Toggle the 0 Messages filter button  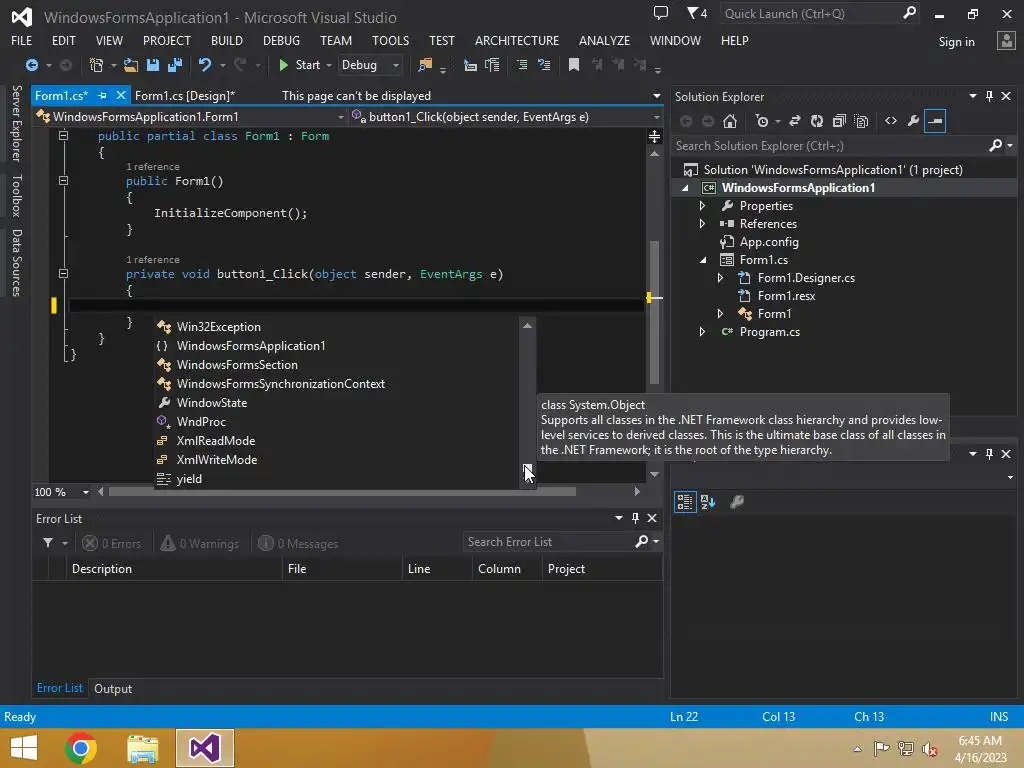pyautogui.click(x=298, y=543)
